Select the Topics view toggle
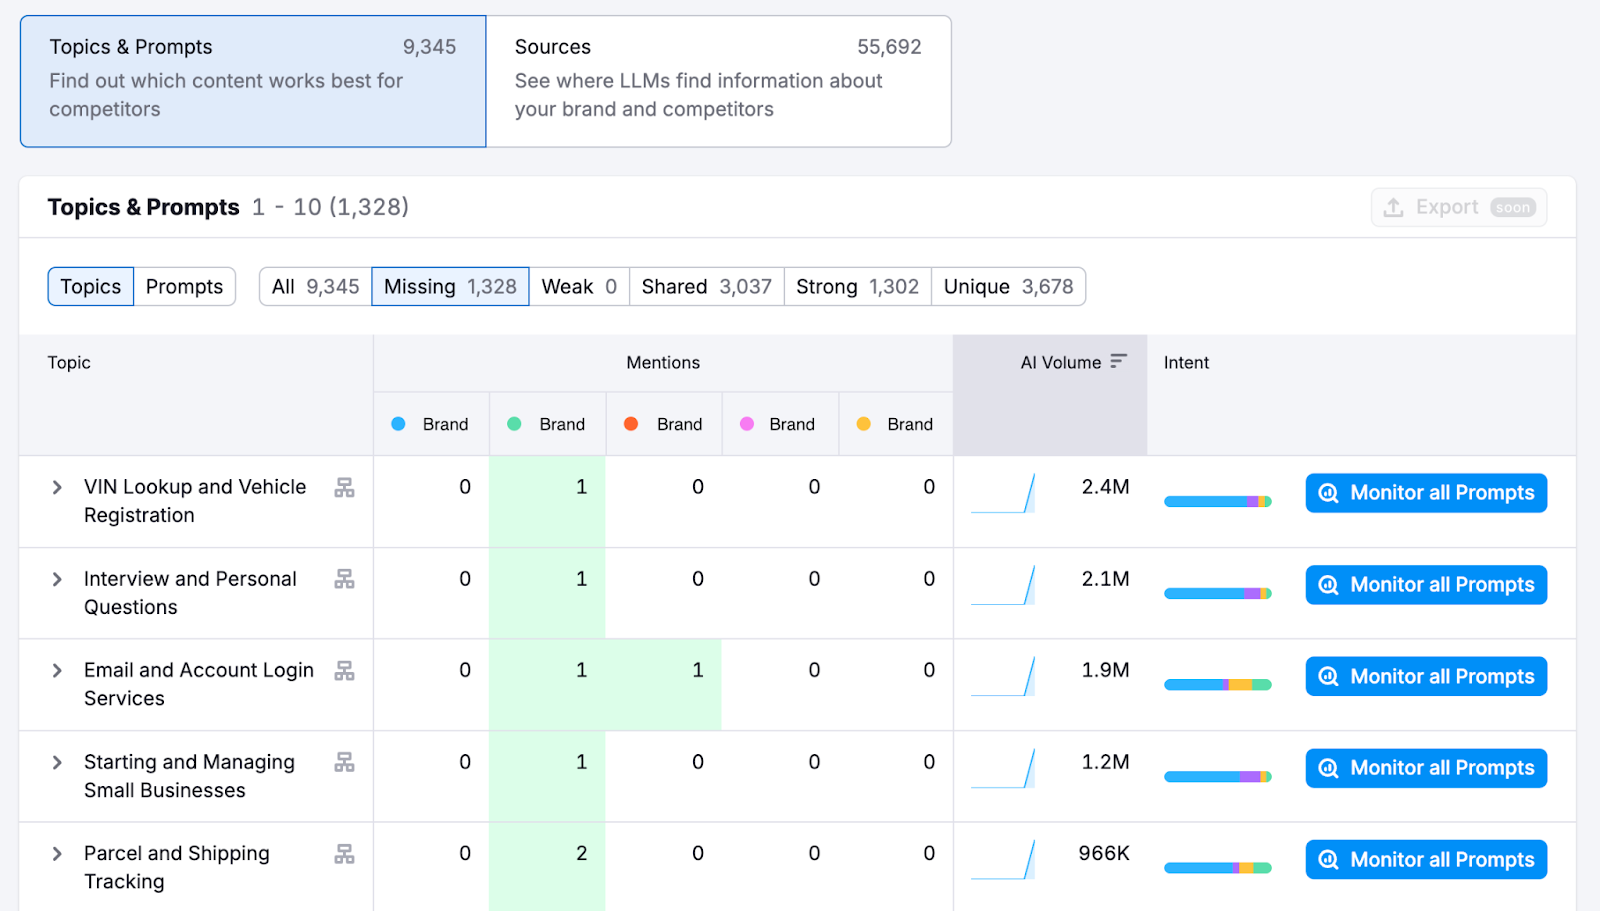 90,287
